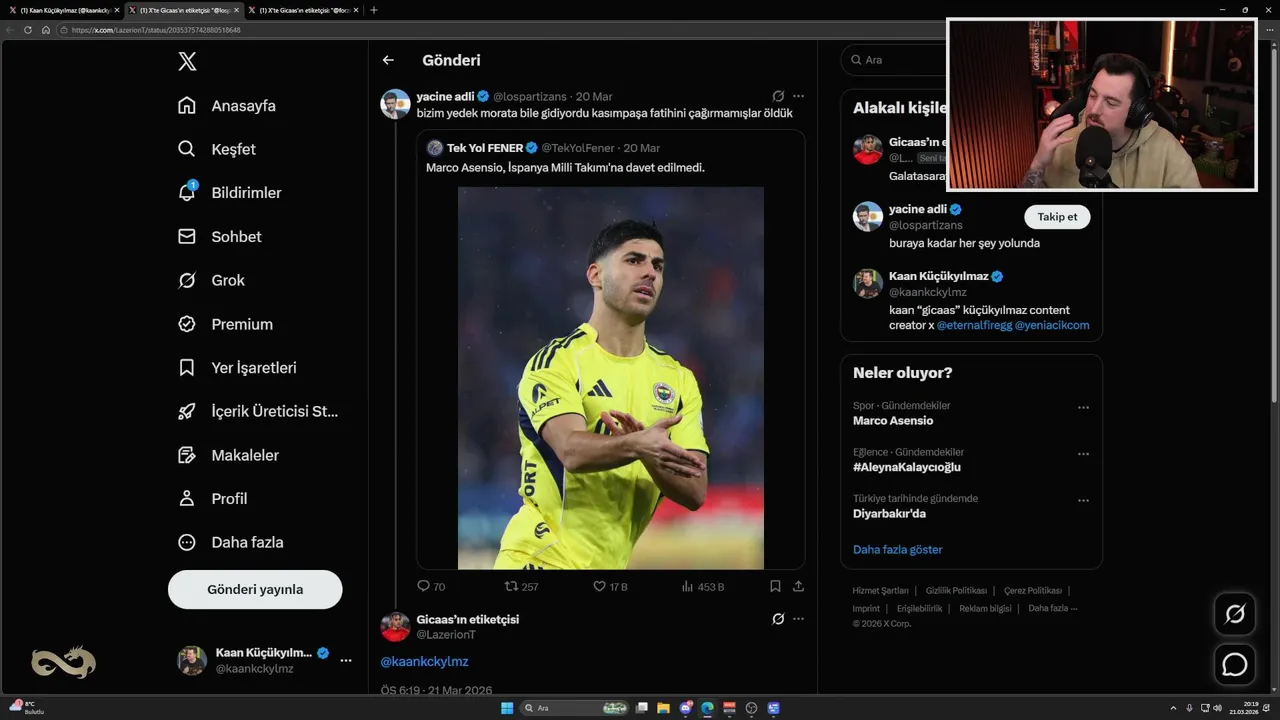Open the Marco Asensio photo

point(611,378)
